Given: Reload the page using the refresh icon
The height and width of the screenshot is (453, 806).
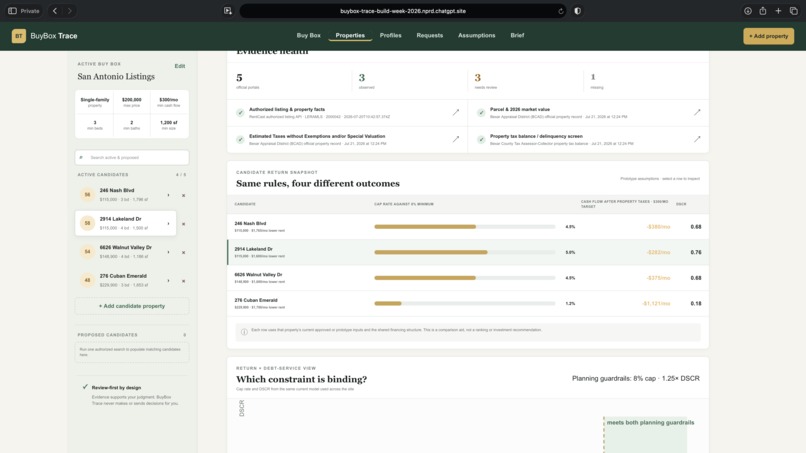Looking at the screenshot, I should (561, 11).
